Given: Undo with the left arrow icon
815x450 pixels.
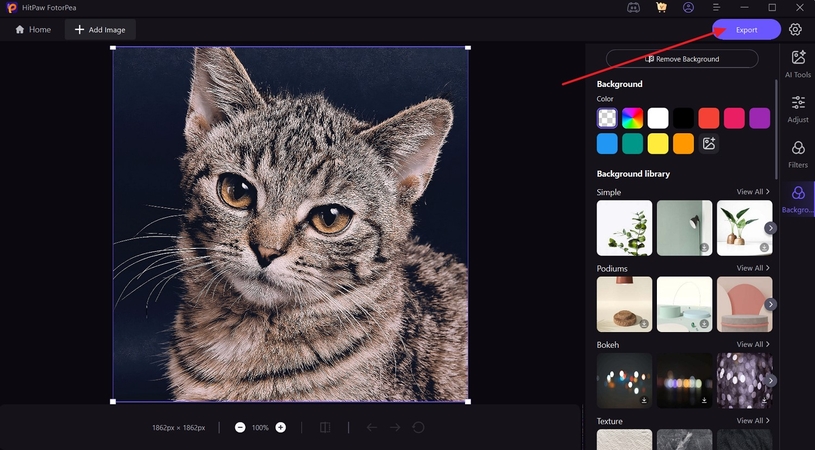Looking at the screenshot, I should (x=372, y=428).
